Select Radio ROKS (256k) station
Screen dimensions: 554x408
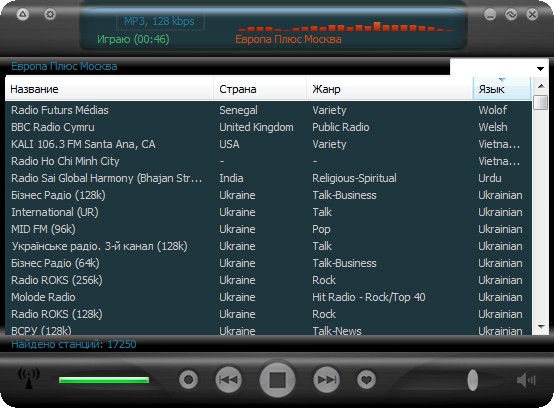tap(268, 280)
